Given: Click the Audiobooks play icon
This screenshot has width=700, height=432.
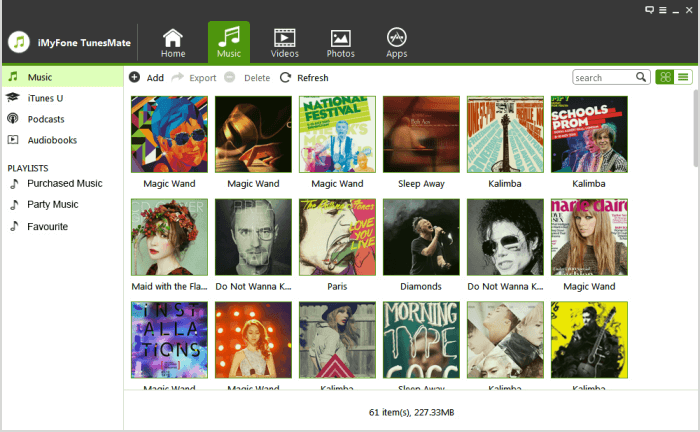Looking at the screenshot, I should click(13, 140).
